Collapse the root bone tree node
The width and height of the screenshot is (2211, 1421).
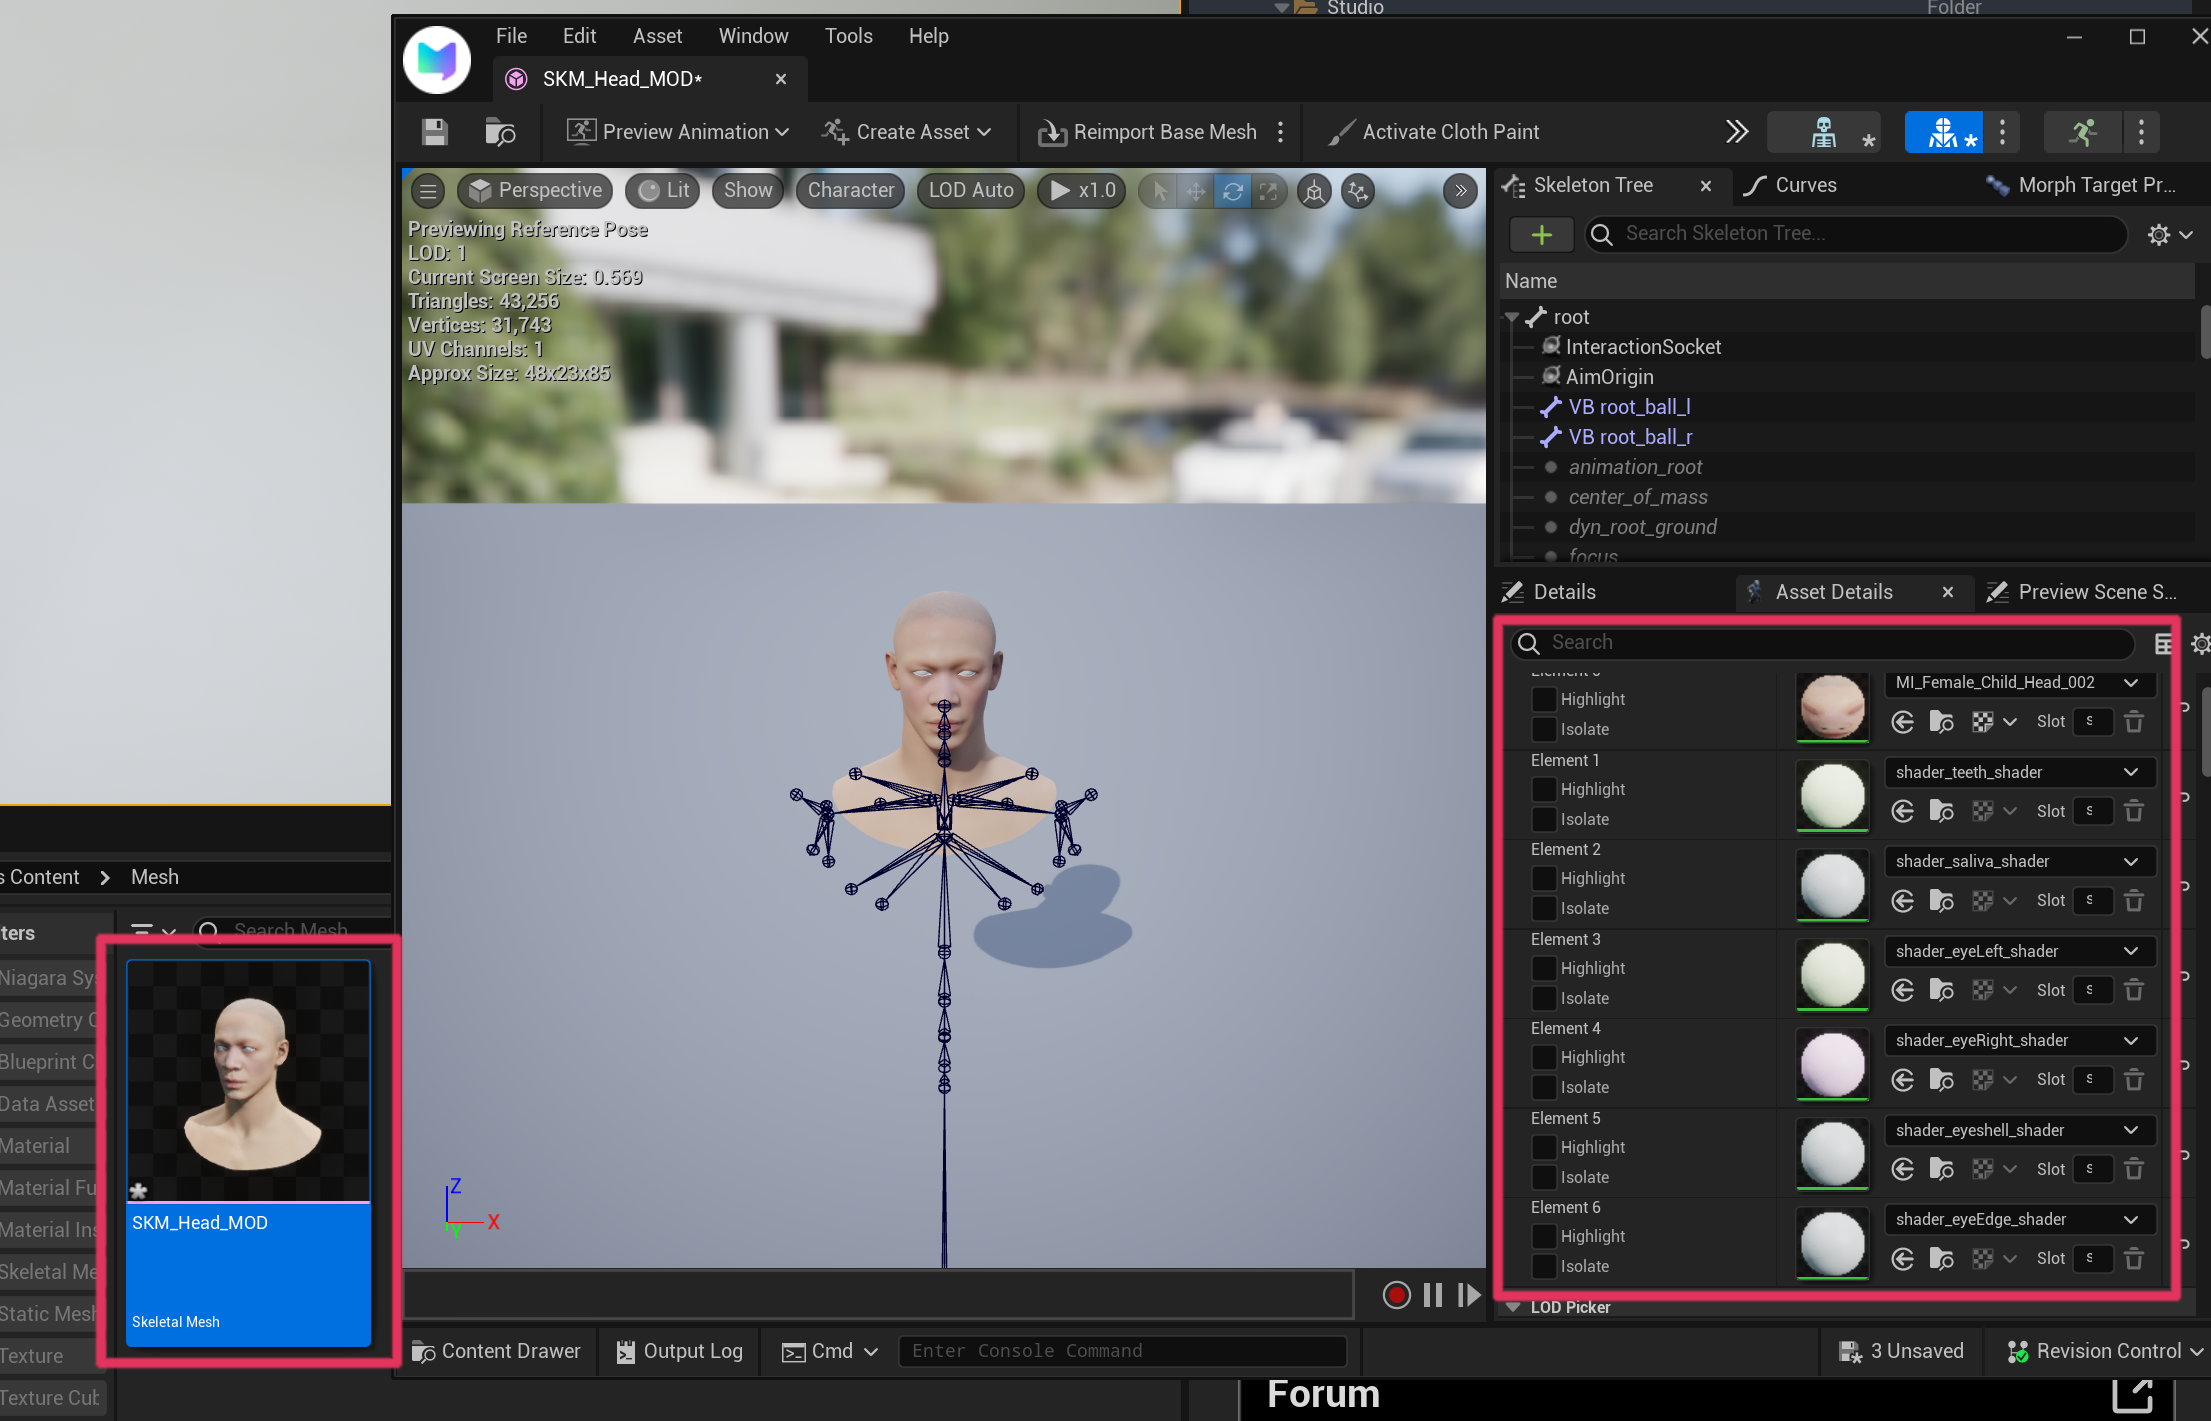(1512, 317)
